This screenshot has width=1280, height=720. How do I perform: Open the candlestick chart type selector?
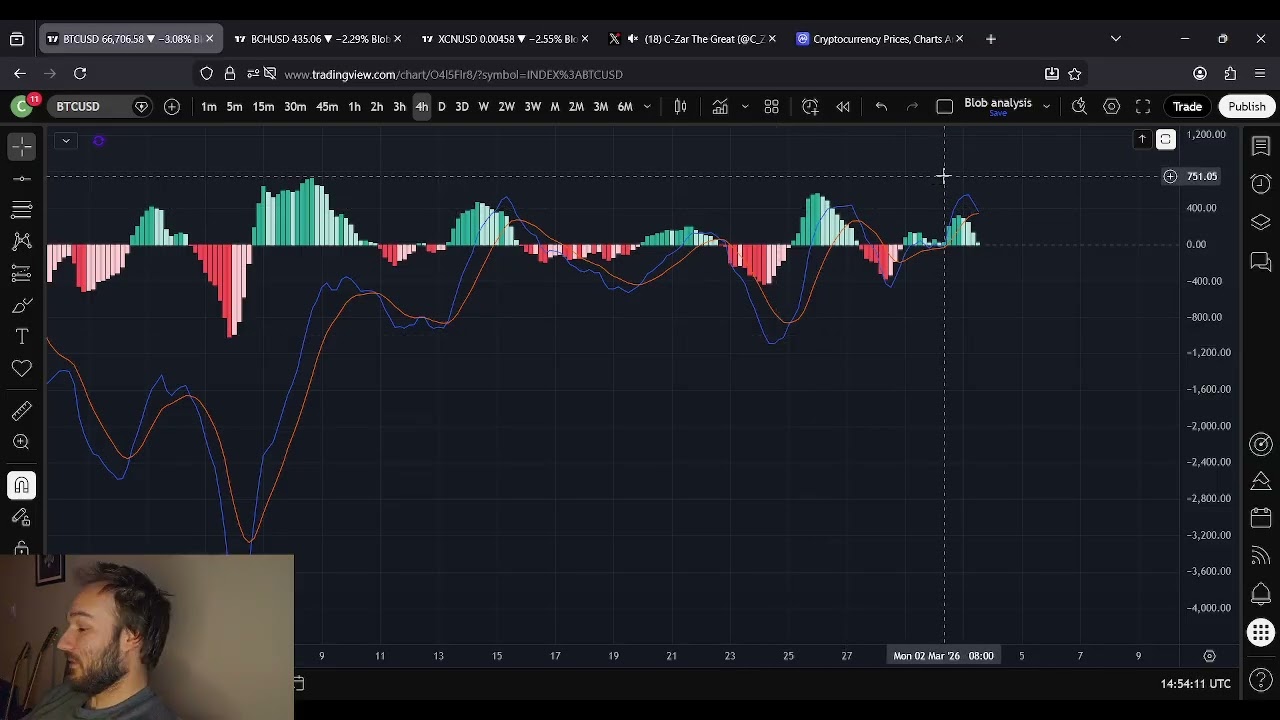tap(680, 106)
